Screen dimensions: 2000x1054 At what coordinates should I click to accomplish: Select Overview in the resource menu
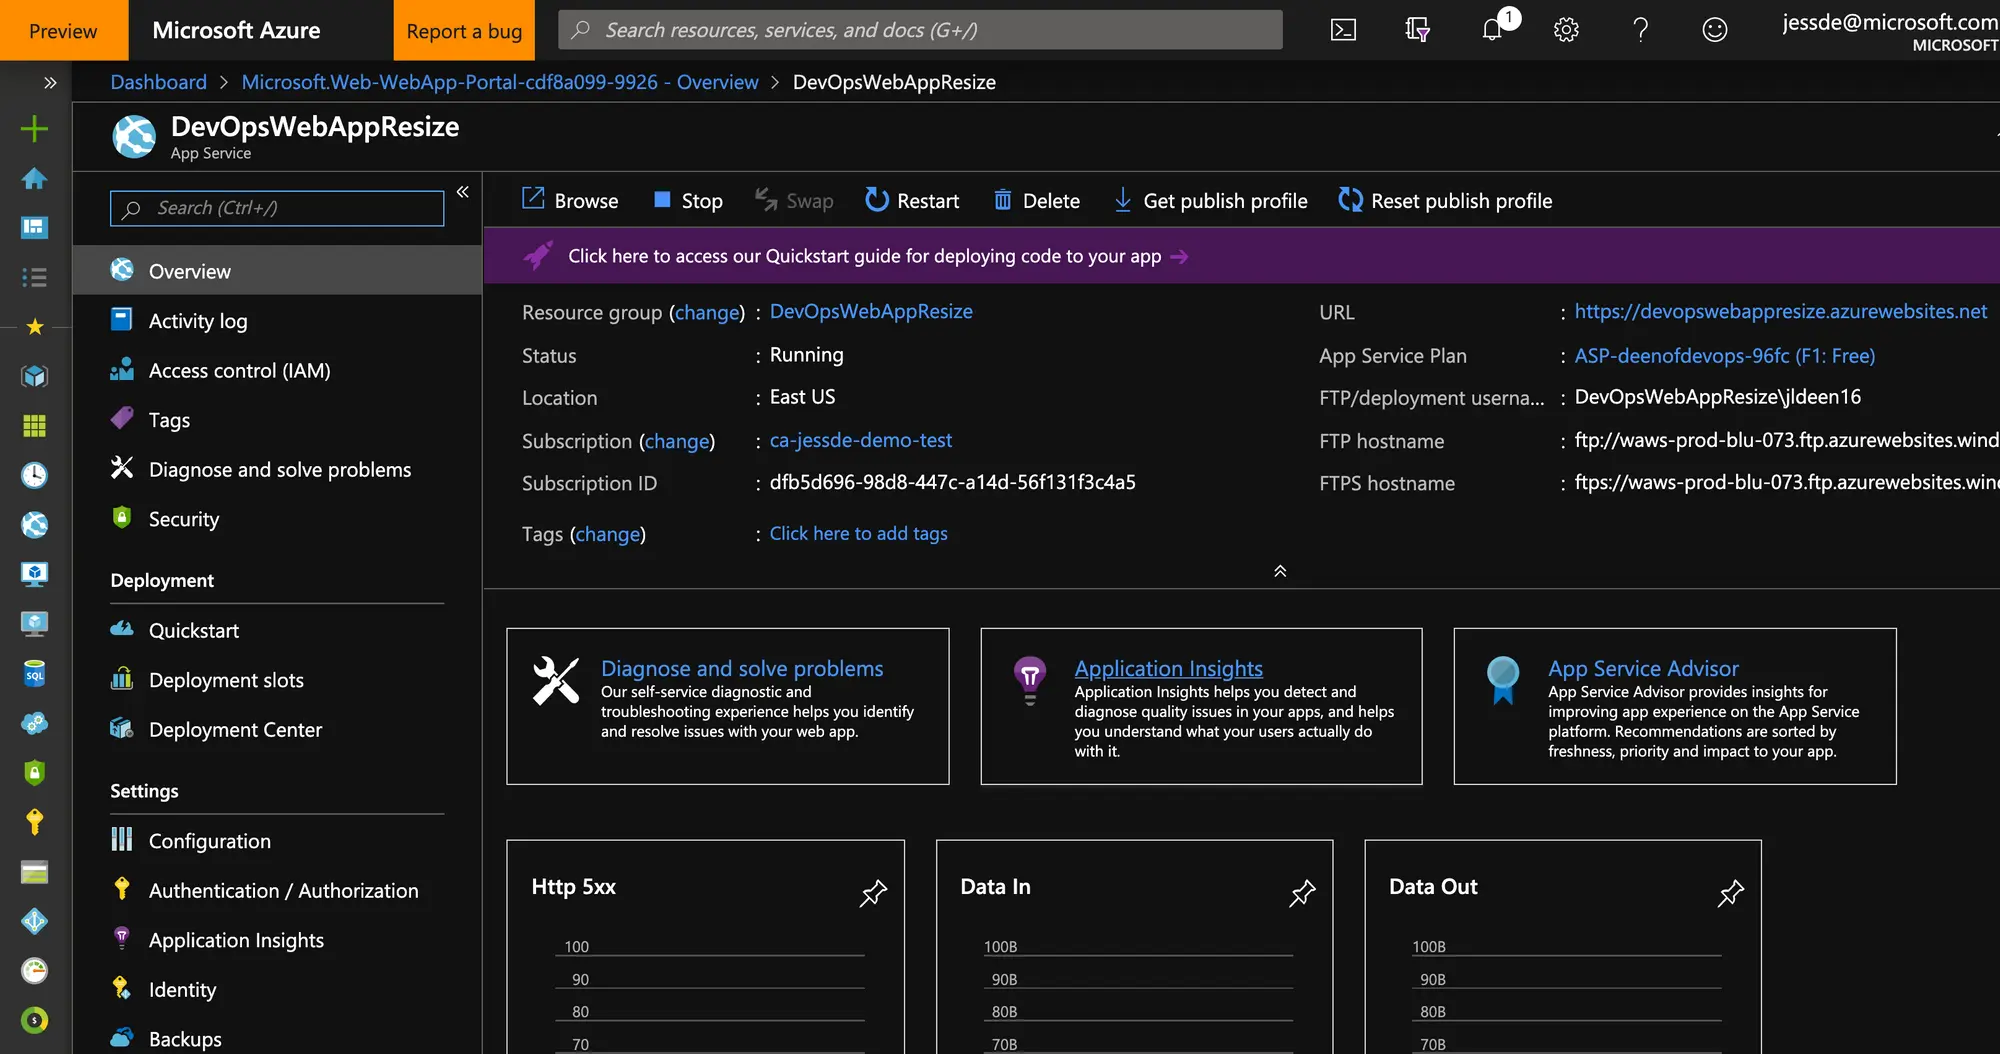277,271
